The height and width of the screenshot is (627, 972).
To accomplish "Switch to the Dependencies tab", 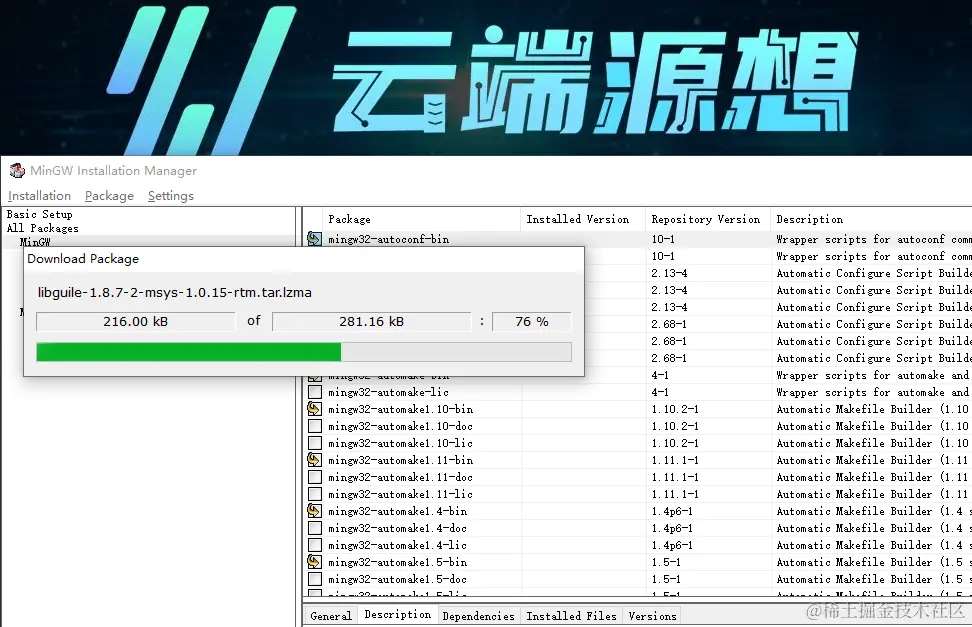I will click(x=478, y=616).
